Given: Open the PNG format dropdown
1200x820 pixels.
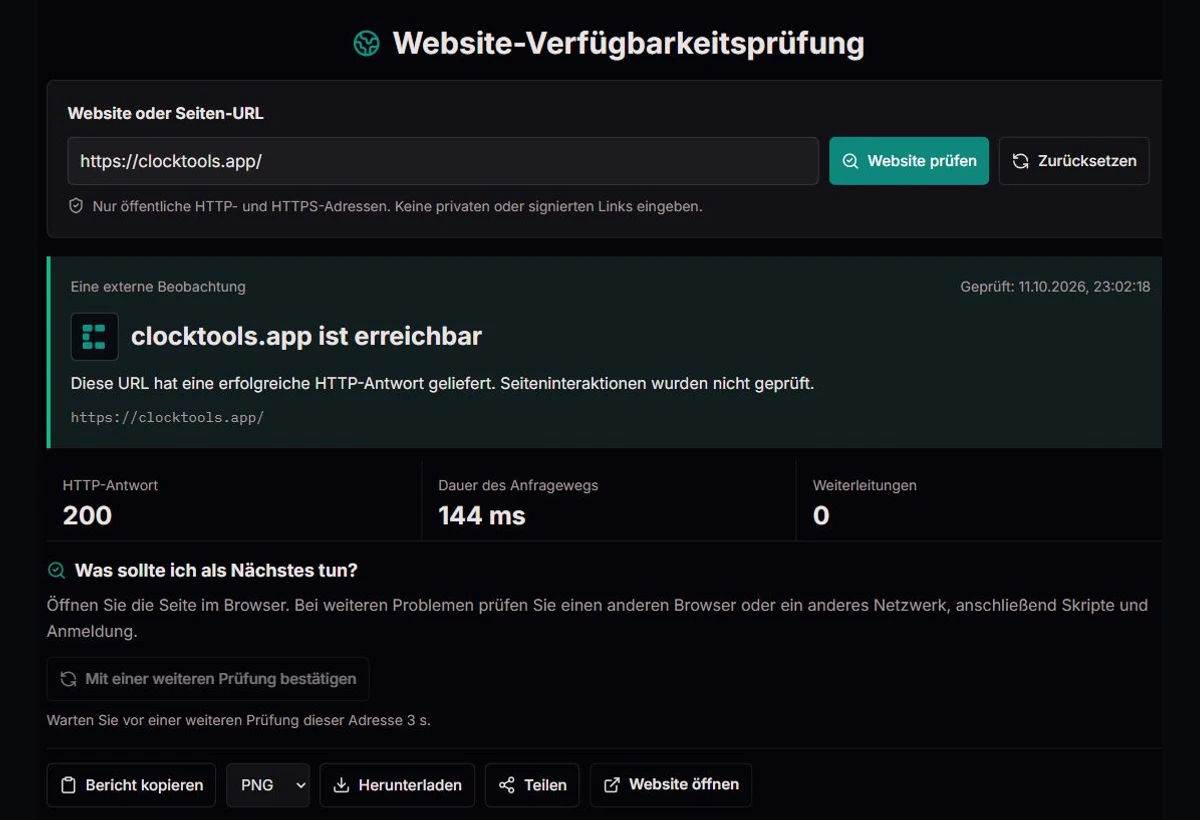Looking at the screenshot, I should click(268, 785).
